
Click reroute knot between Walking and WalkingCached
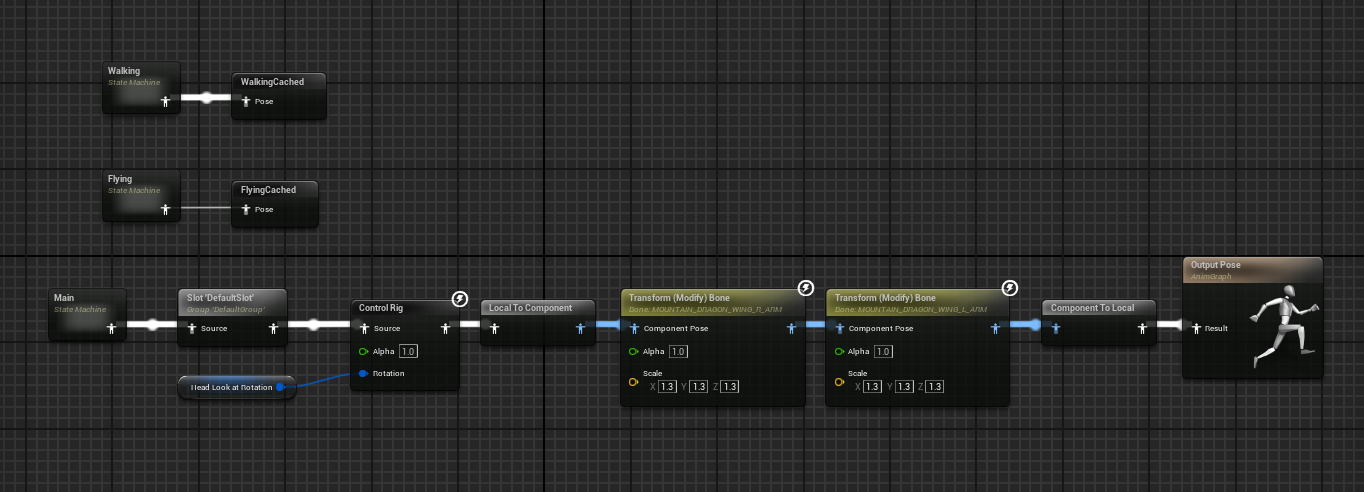(207, 98)
